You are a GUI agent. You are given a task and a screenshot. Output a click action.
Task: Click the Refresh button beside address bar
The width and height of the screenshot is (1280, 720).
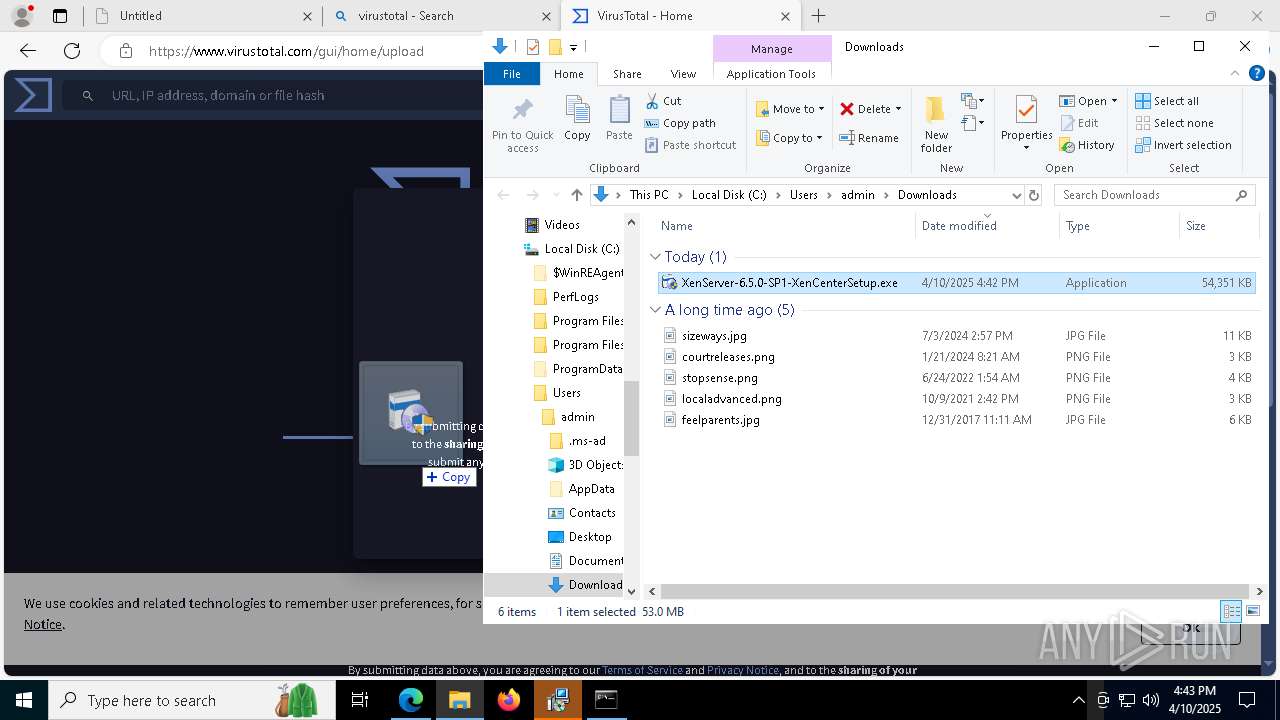1034,195
